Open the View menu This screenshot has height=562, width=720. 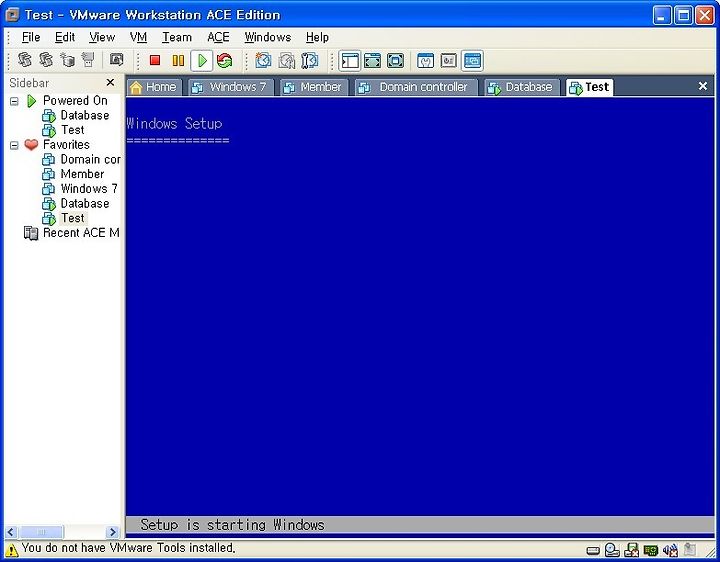[102, 37]
